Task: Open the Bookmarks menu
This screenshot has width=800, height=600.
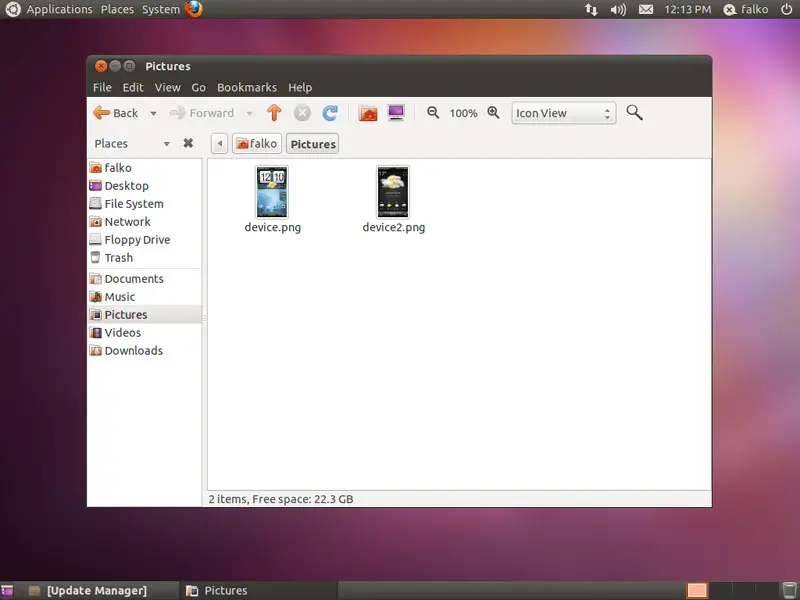Action: pyautogui.click(x=246, y=87)
